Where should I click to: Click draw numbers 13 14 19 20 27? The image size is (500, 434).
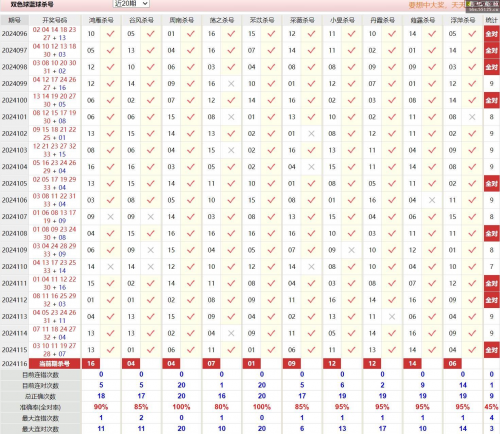pyautogui.click(x=55, y=96)
